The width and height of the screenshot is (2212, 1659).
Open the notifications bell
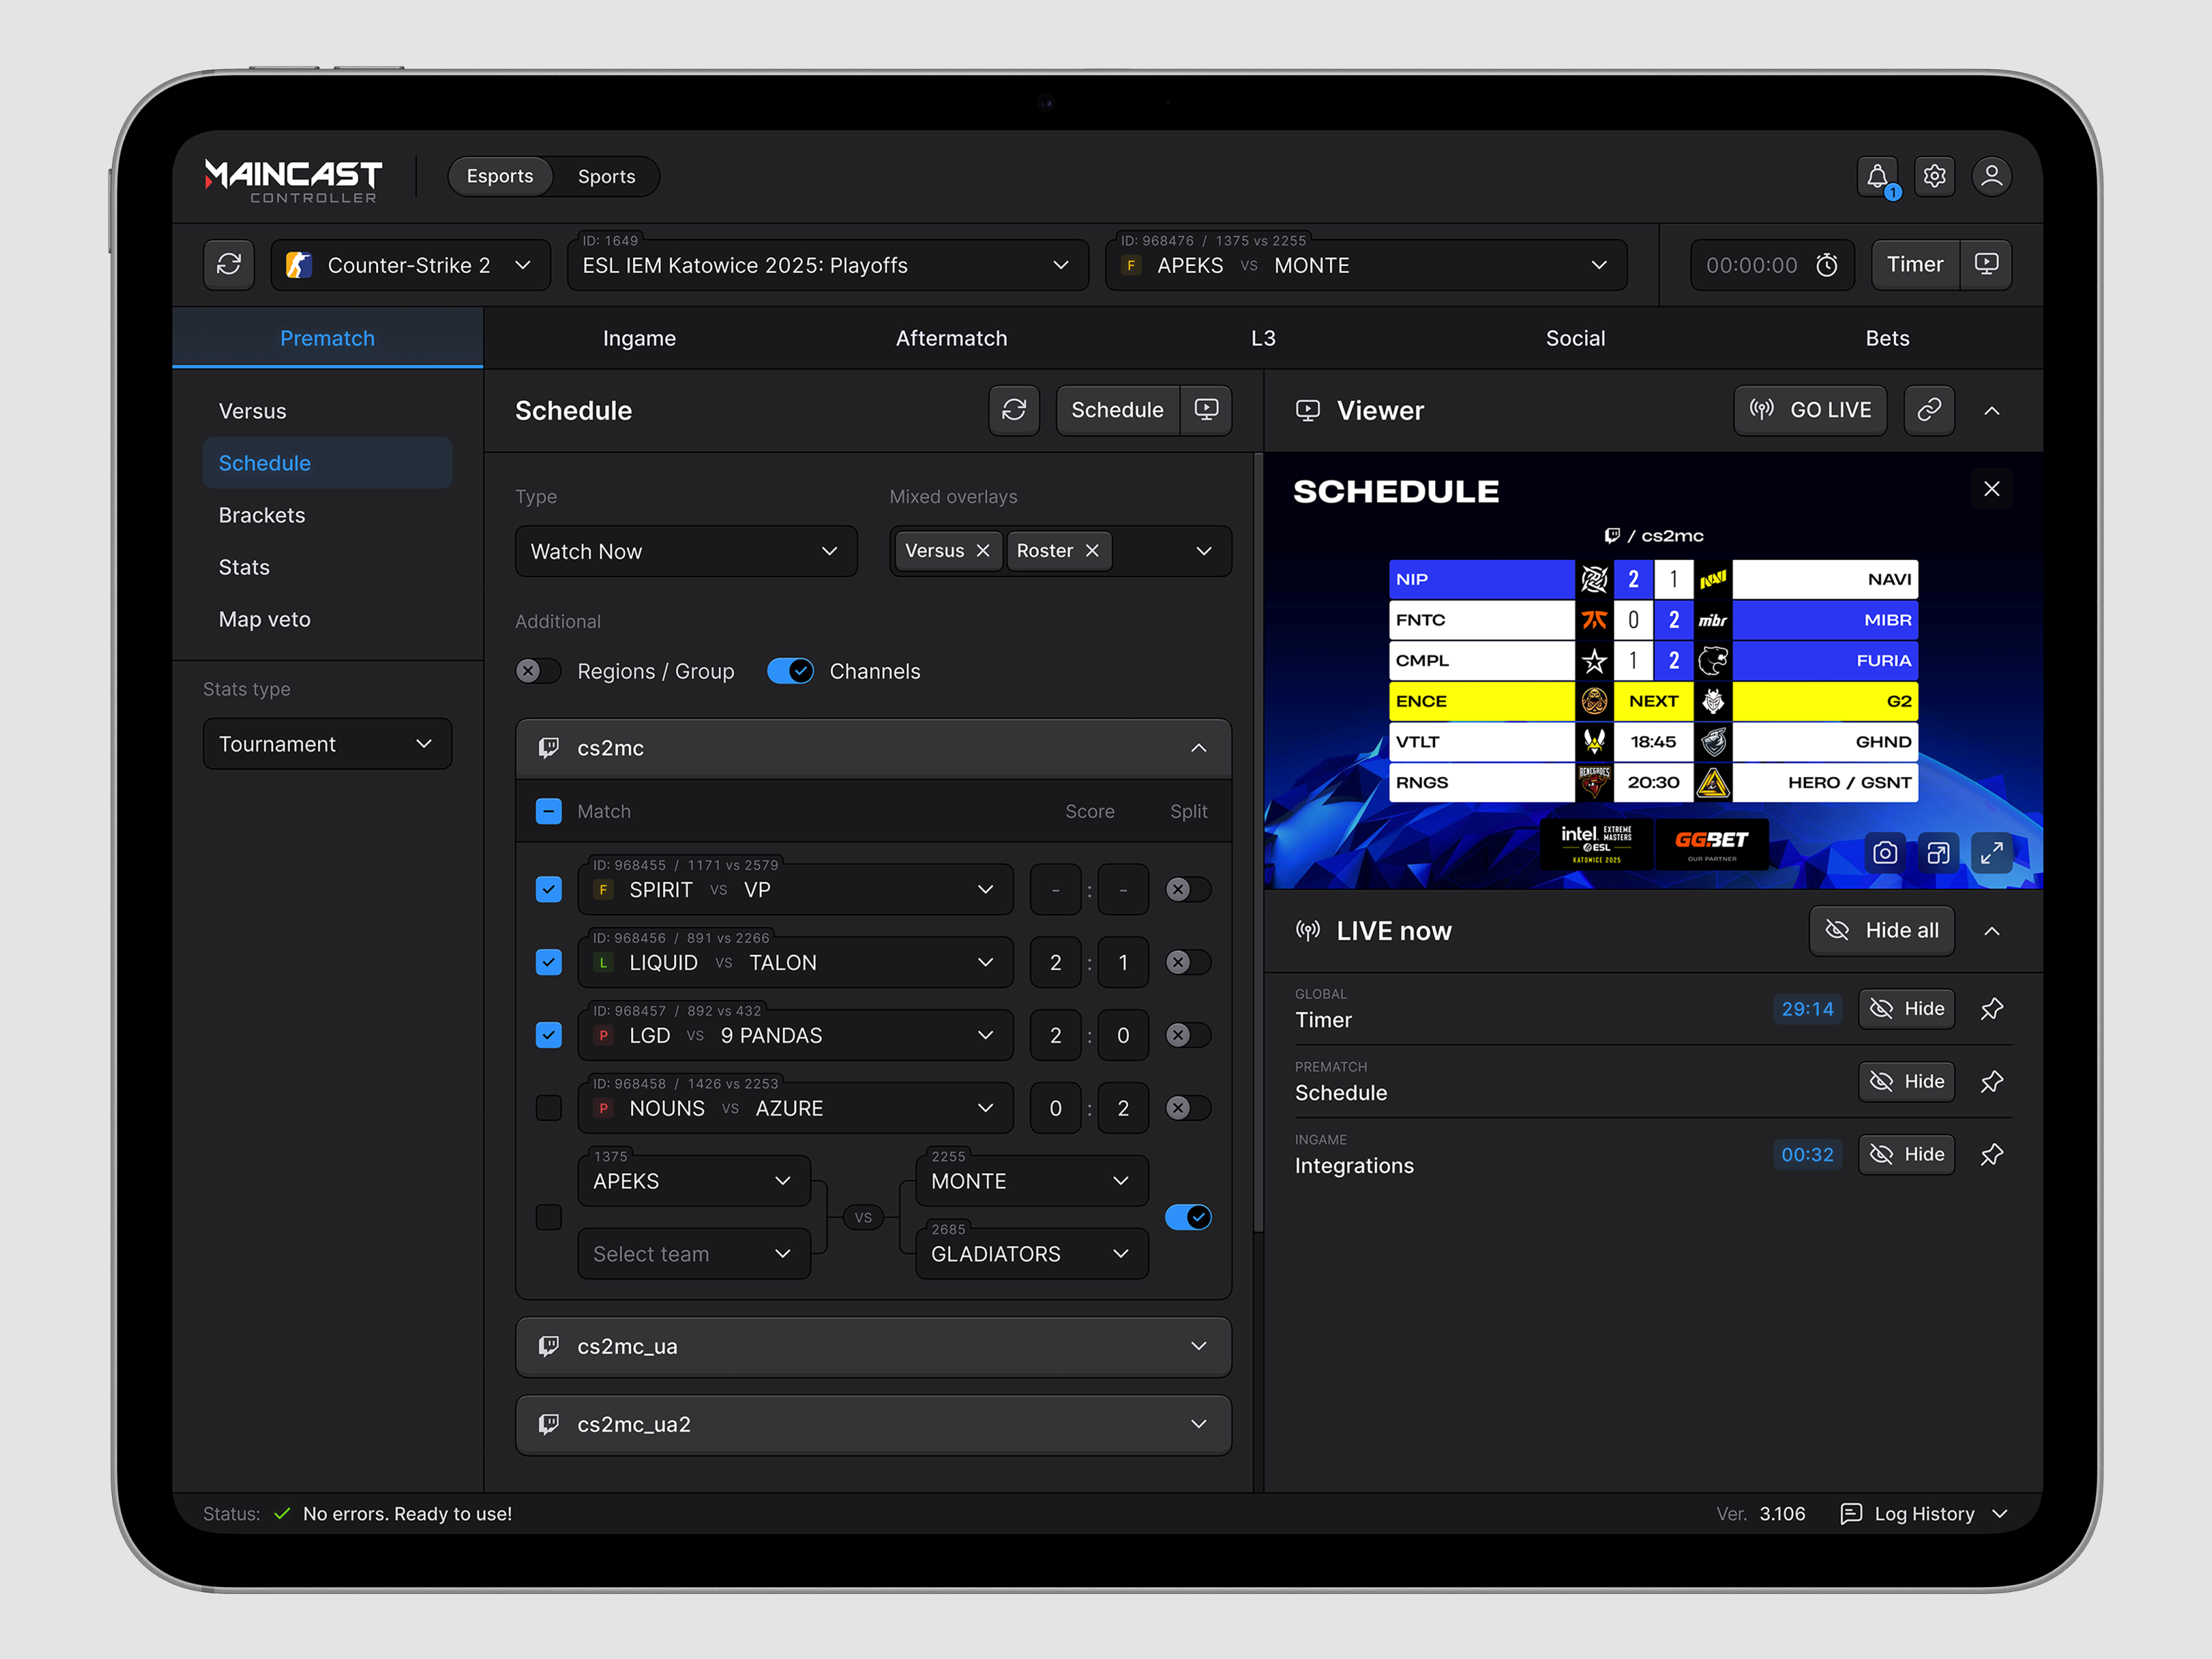point(1877,177)
